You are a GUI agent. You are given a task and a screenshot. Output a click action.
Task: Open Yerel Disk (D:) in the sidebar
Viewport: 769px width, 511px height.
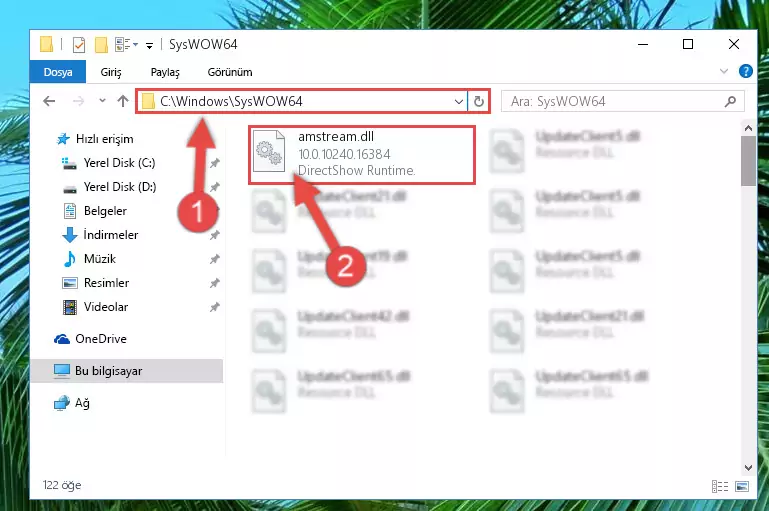[120, 187]
